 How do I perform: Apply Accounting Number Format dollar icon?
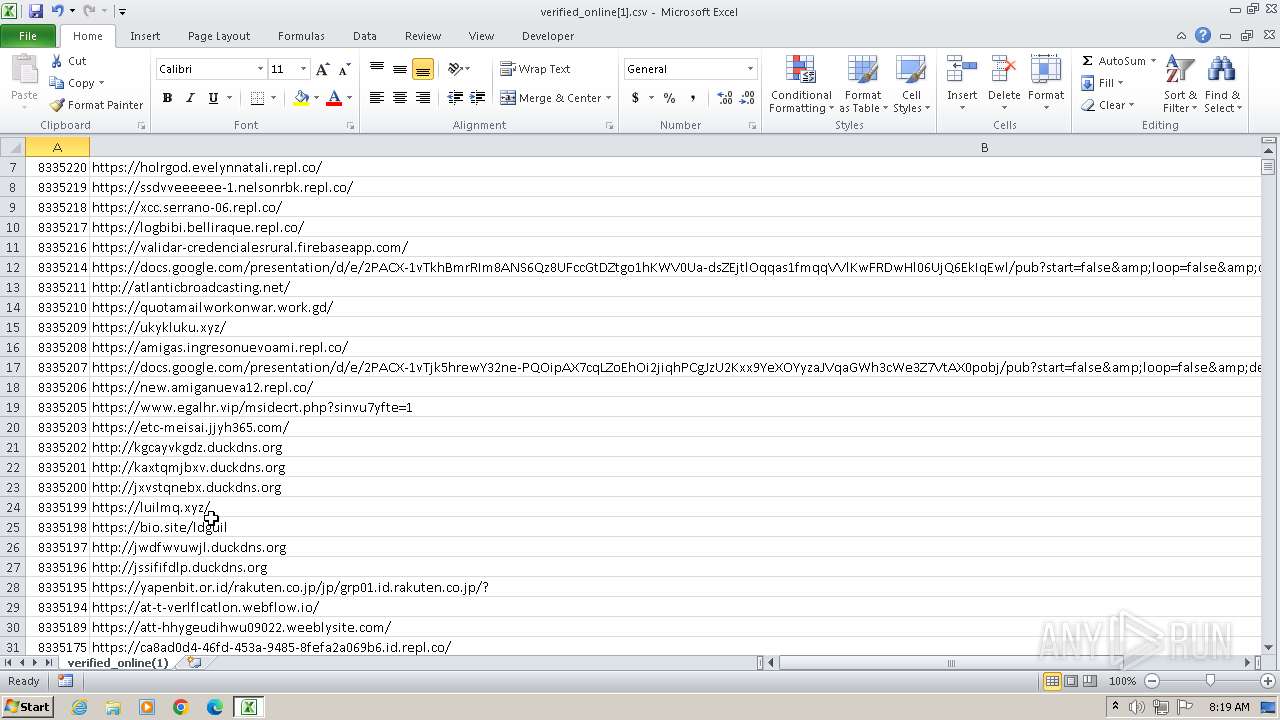[635, 98]
